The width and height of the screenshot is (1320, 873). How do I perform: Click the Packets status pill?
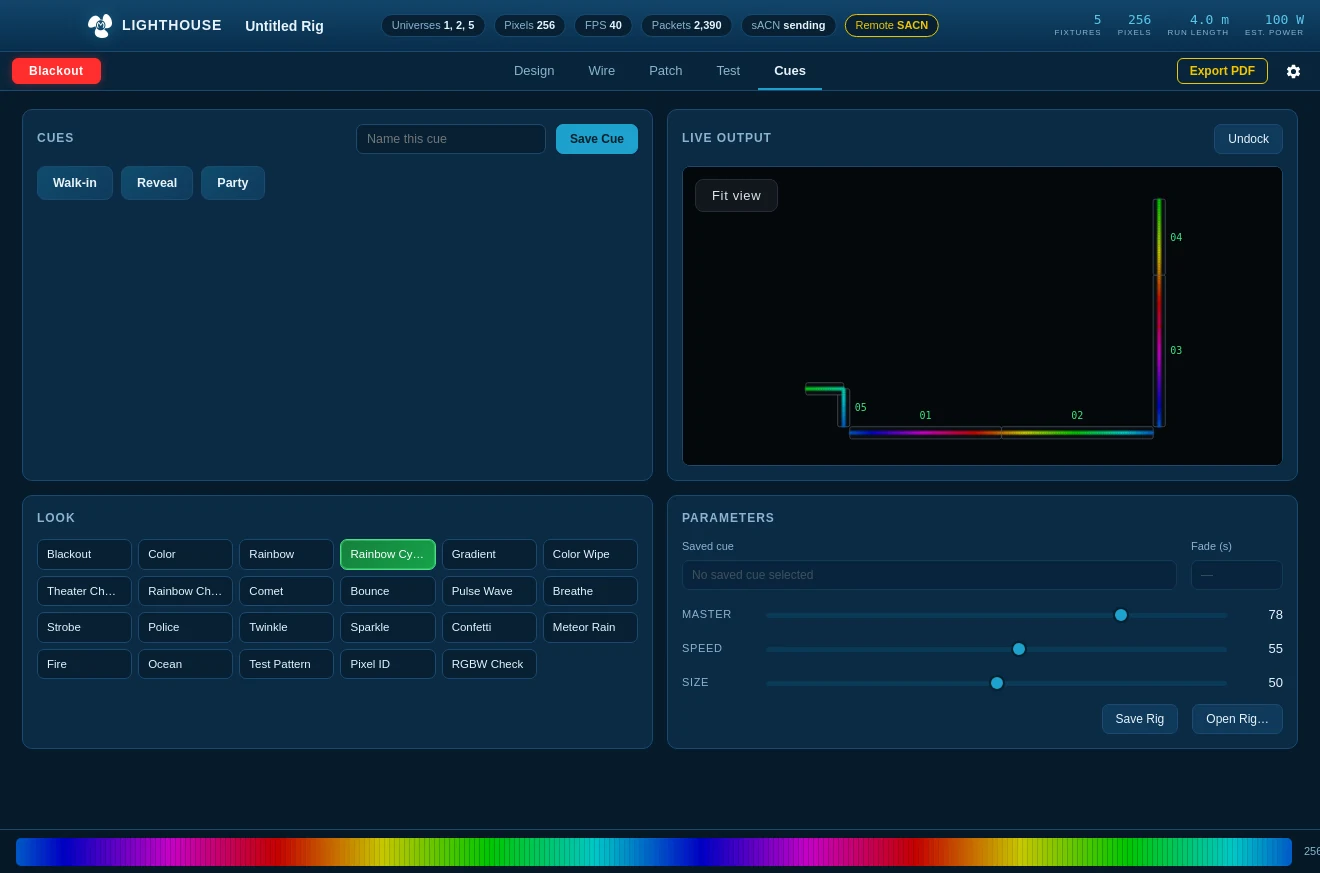(686, 25)
